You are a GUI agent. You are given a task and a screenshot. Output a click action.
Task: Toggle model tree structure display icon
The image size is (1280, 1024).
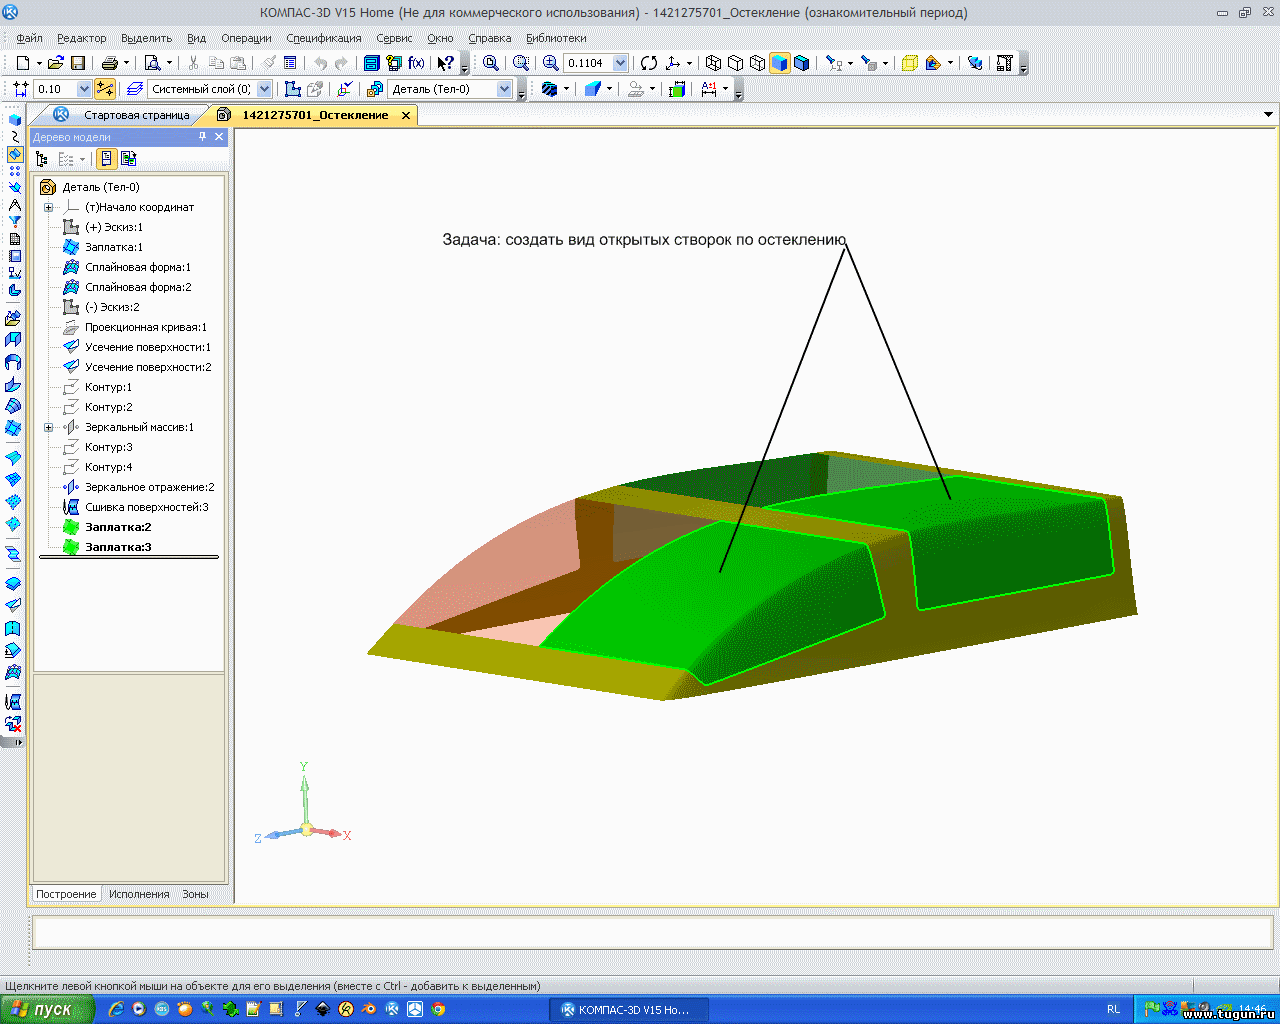click(x=42, y=159)
